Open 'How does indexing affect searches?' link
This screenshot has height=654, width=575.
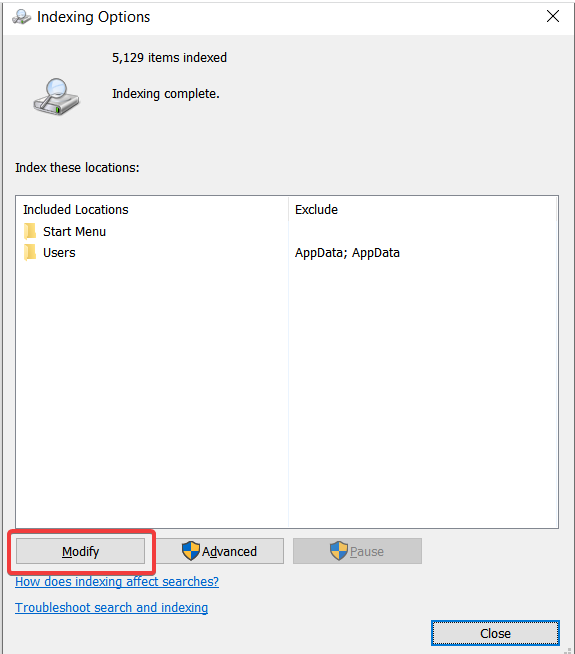click(117, 581)
